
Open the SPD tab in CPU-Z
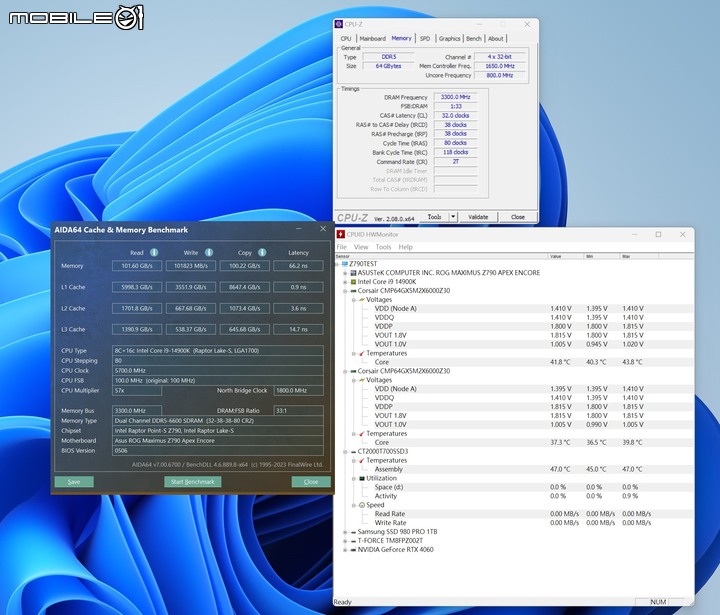[425, 39]
